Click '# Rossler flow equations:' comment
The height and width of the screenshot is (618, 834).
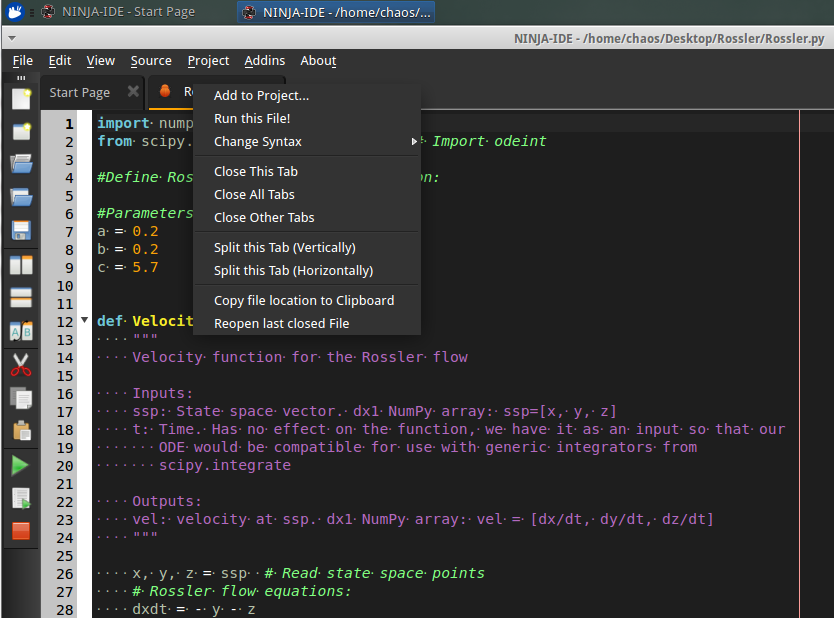pyautogui.click(x=241, y=591)
